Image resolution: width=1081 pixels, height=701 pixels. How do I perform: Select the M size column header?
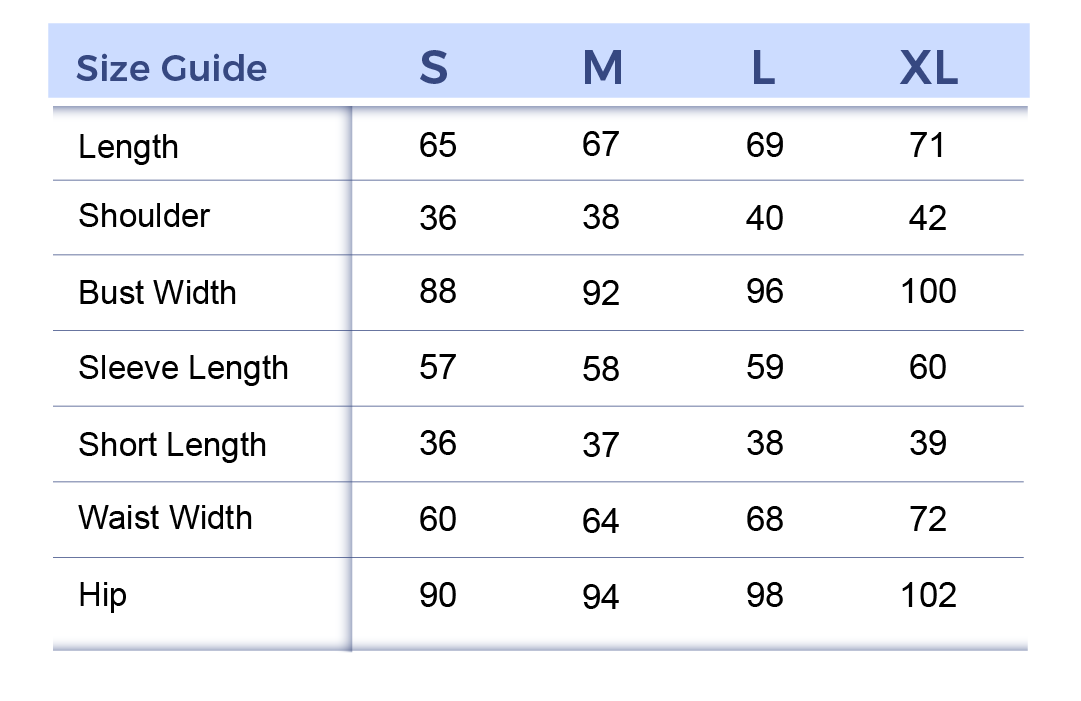click(602, 68)
